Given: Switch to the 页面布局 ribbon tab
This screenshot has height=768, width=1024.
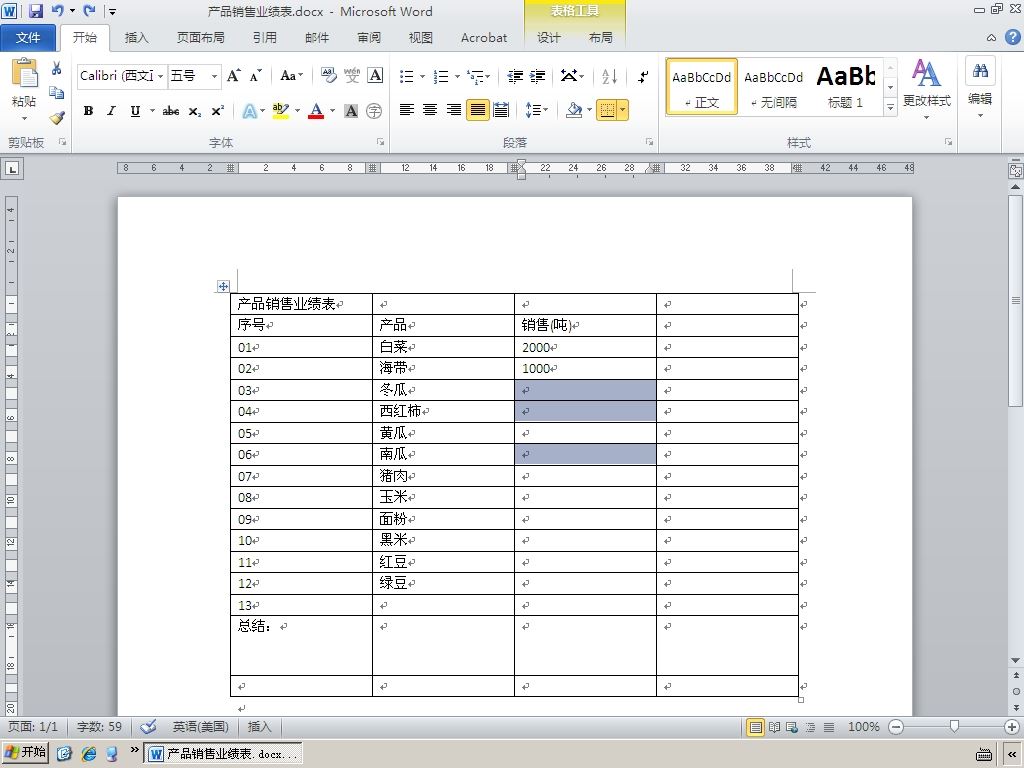Looking at the screenshot, I should pyautogui.click(x=200, y=38).
